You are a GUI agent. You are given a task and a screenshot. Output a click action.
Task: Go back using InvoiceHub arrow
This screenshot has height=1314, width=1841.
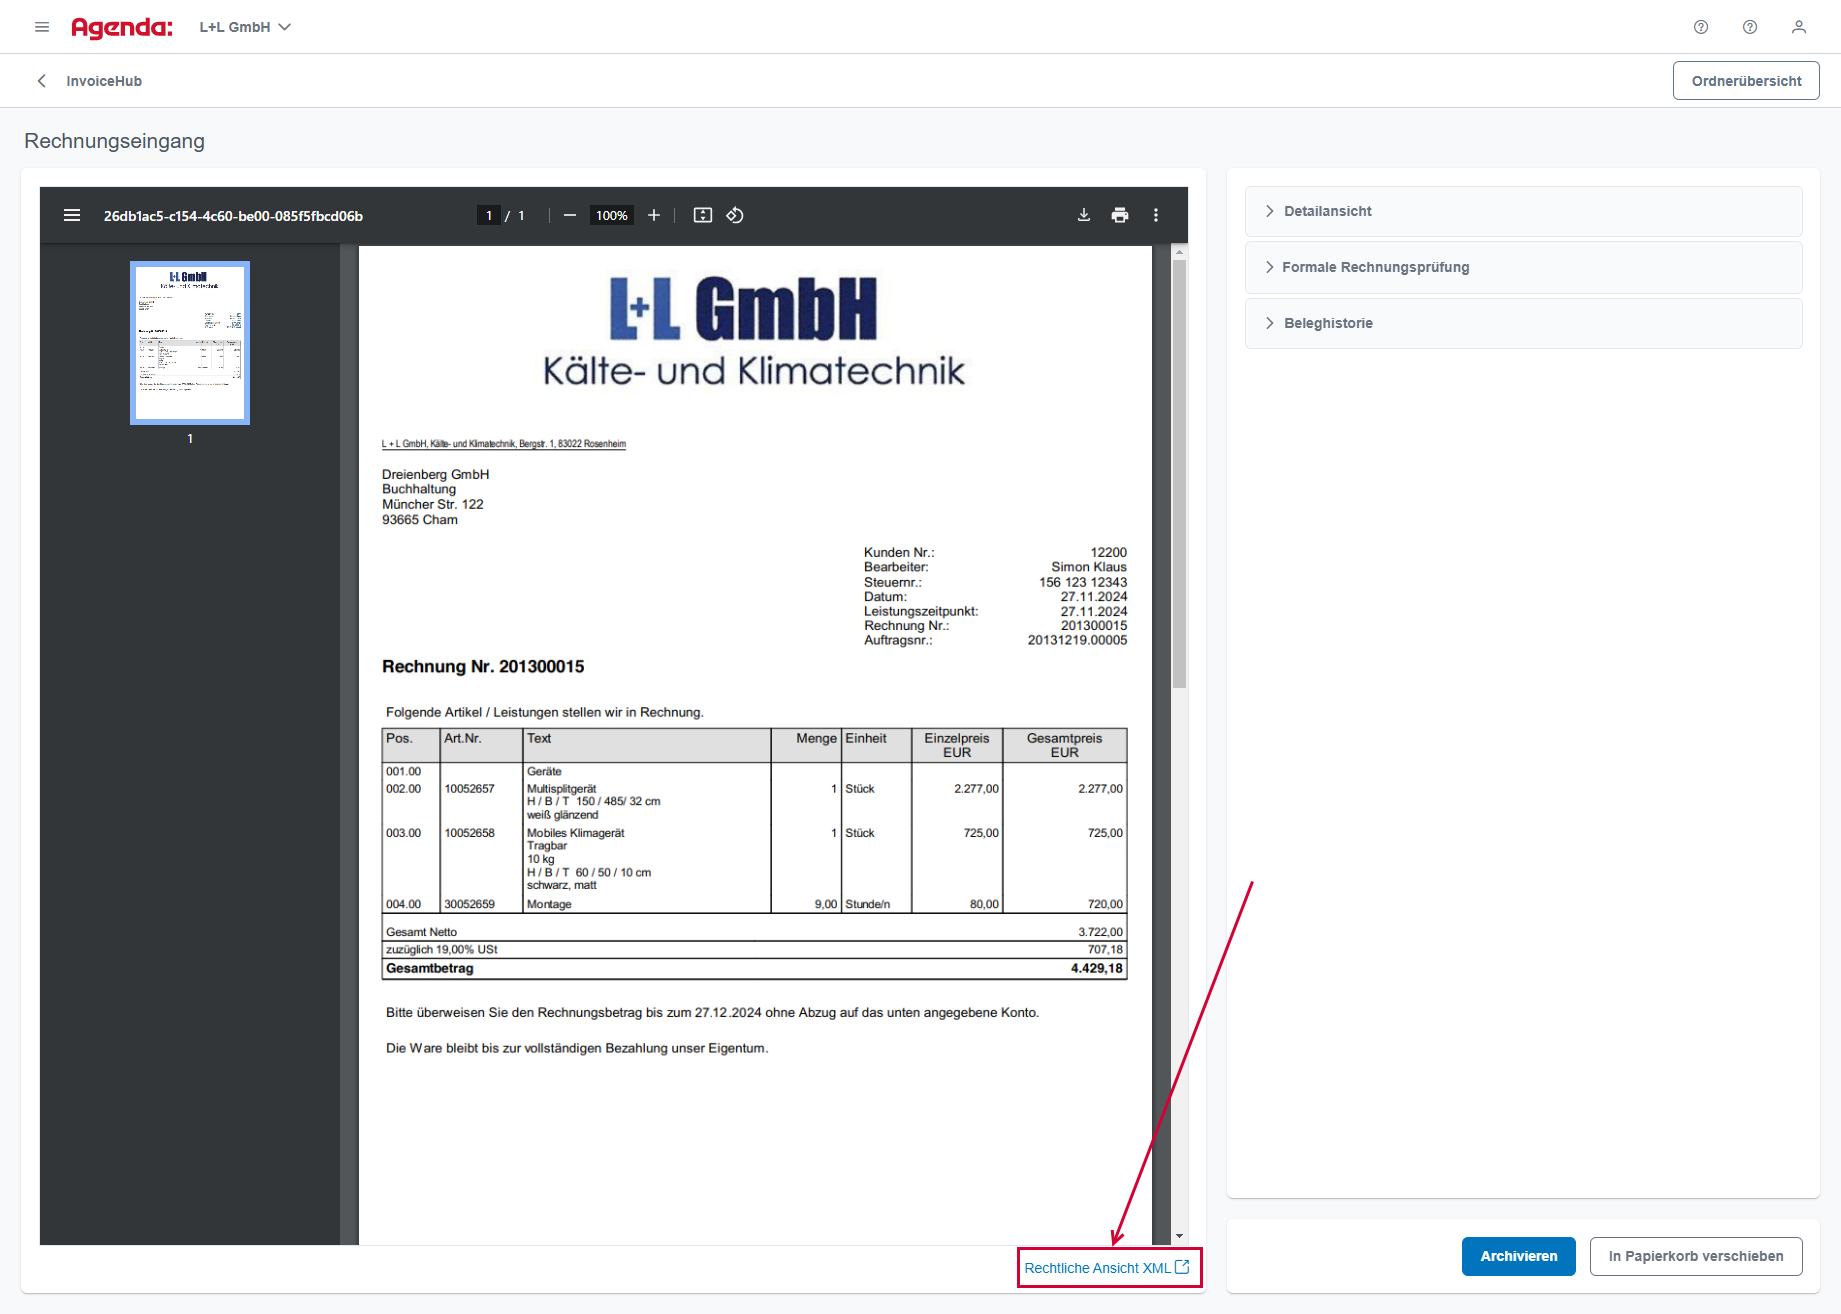(42, 81)
